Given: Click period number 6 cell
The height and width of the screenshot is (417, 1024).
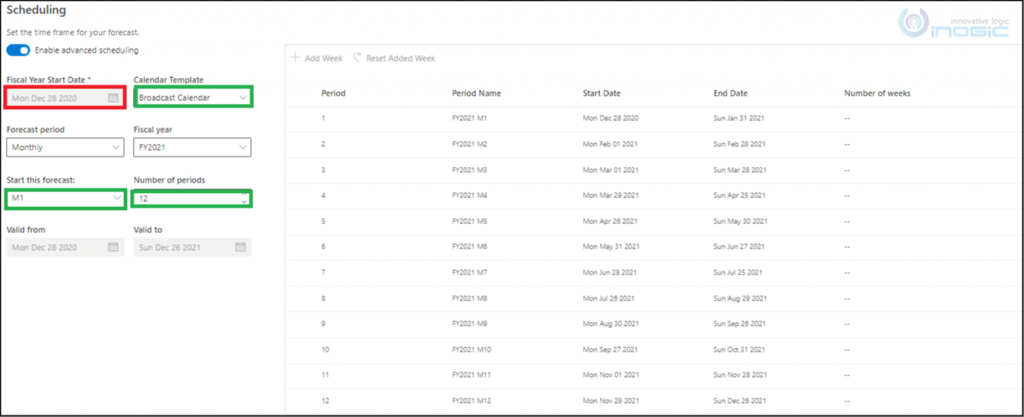Looking at the screenshot, I should pos(323,247).
